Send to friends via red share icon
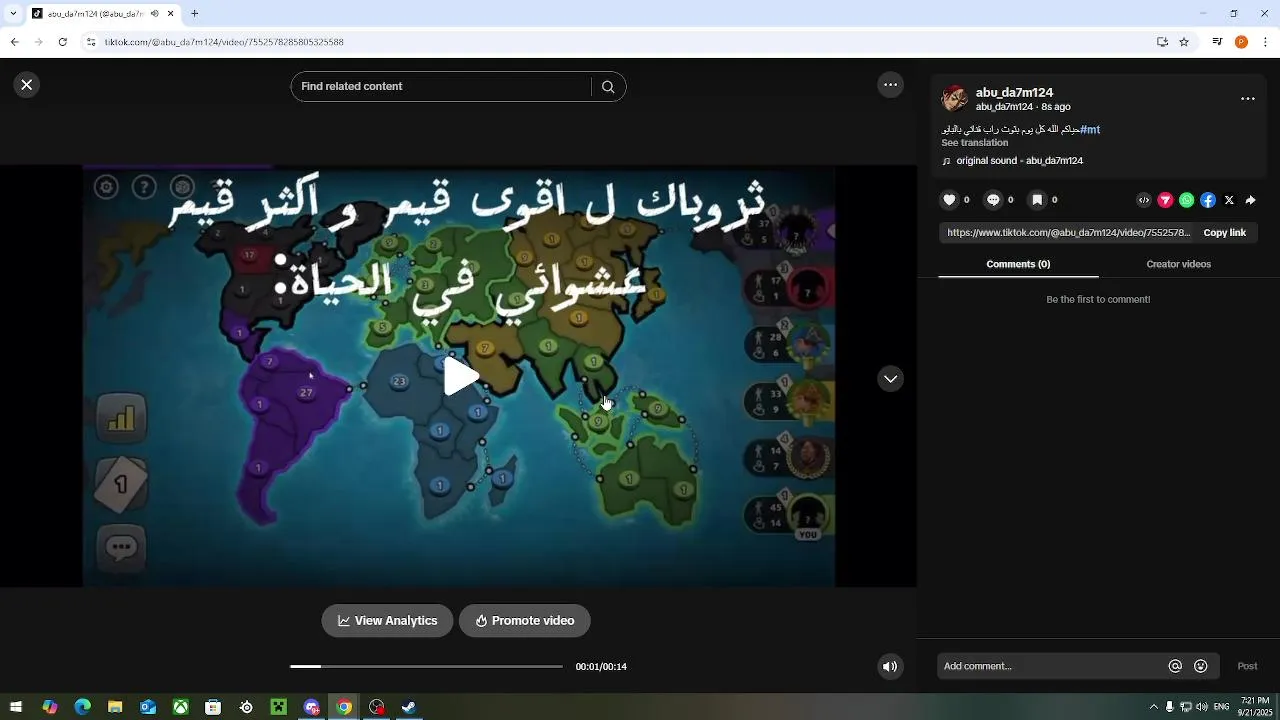The image size is (1280, 720). point(1165,200)
